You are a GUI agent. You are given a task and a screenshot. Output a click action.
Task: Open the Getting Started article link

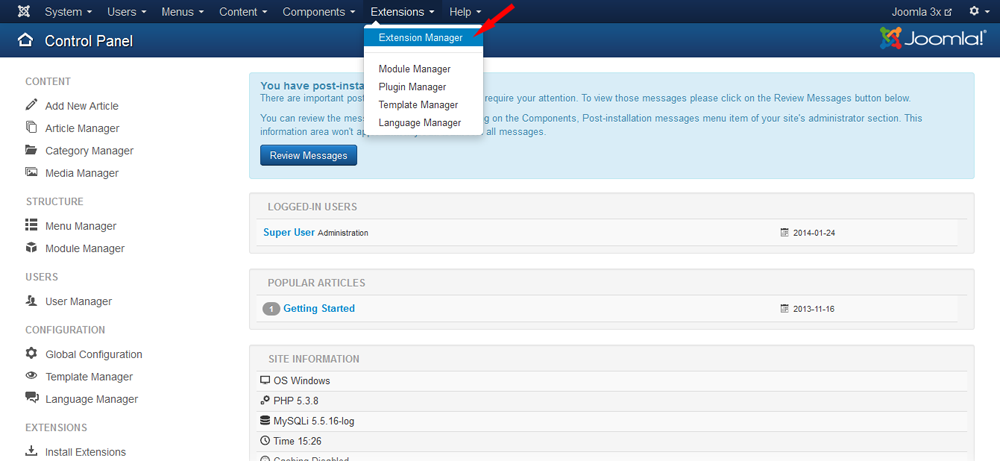point(319,309)
